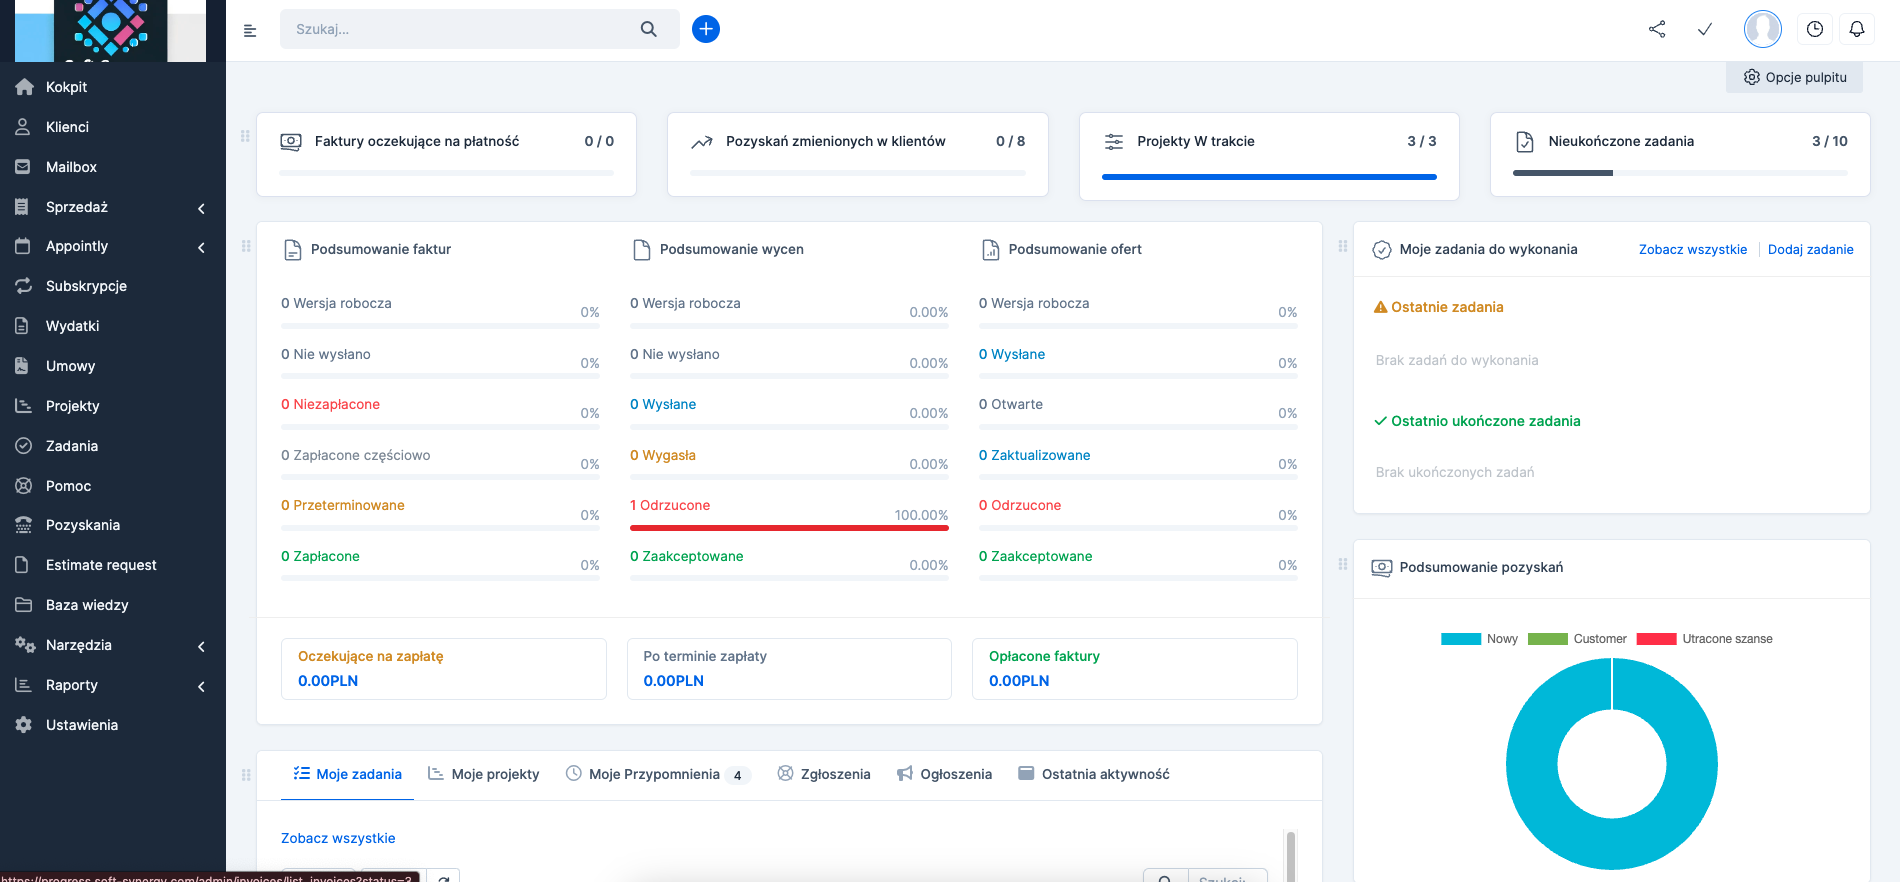Image resolution: width=1900 pixels, height=882 pixels.
Task: Toggle the Utracone szanse legend swatch
Action: 1656,639
